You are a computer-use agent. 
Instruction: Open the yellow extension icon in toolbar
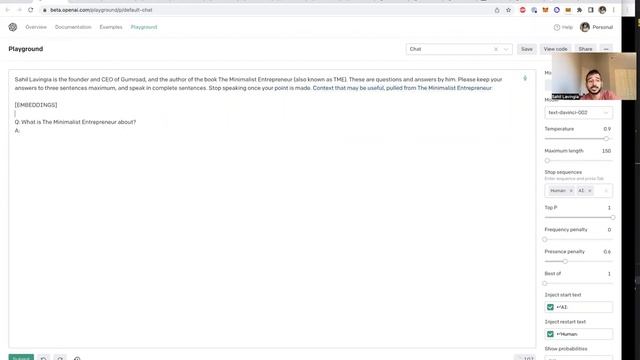[x=568, y=10]
